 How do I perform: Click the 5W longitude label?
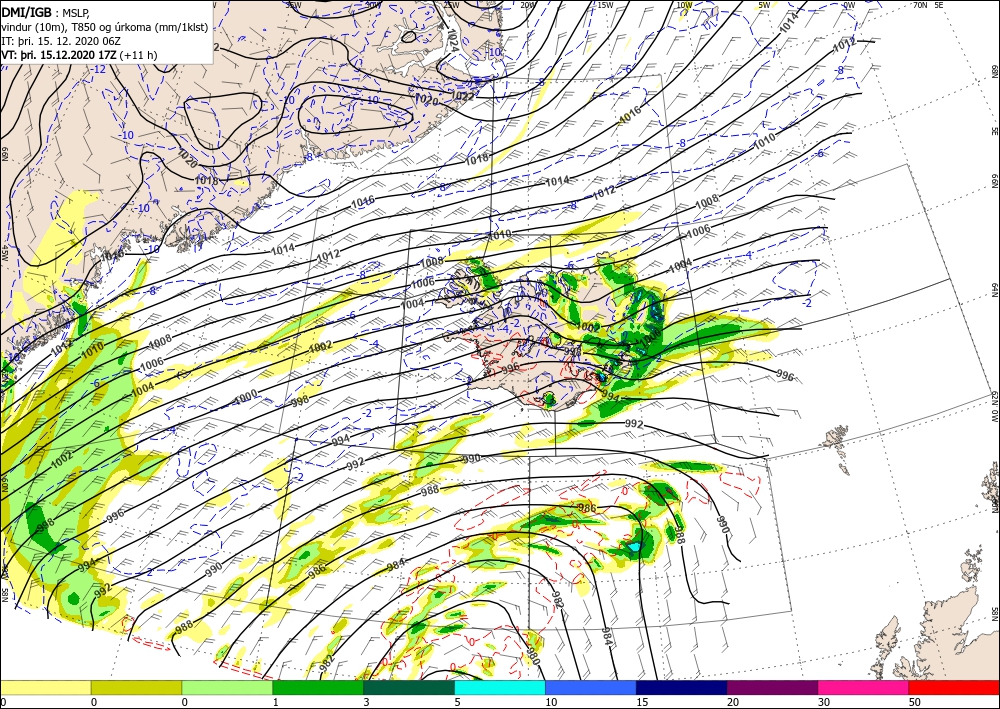(x=764, y=5)
